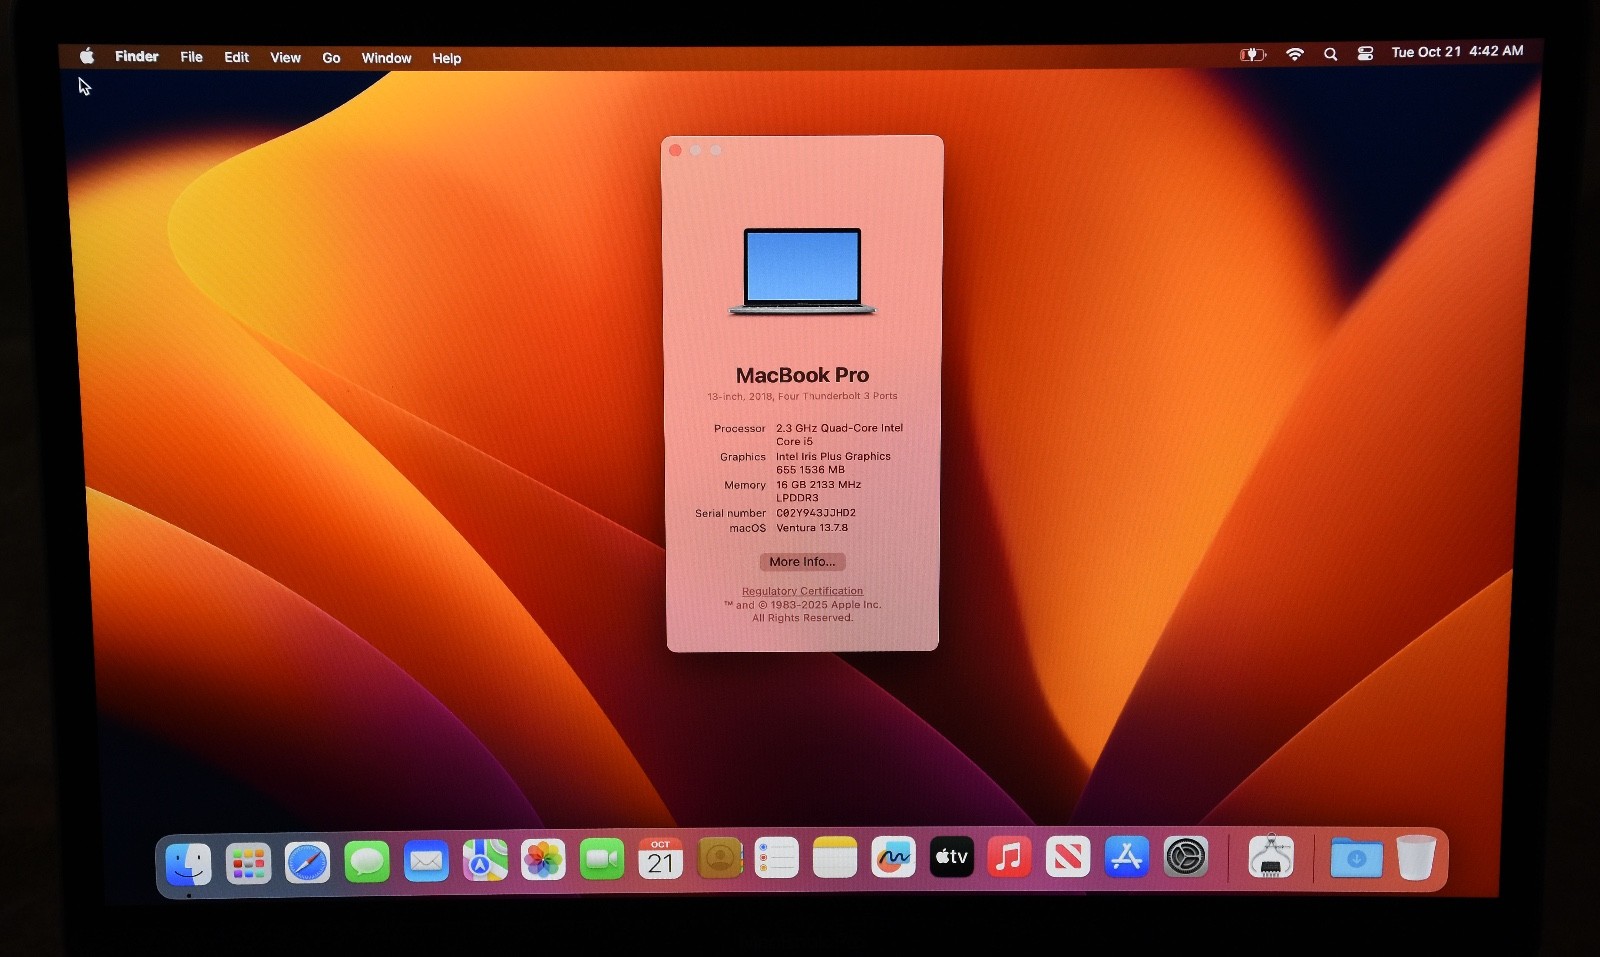Screen dimensions: 1600x957
Task: Open the App Store icon
Action: pyautogui.click(x=1126, y=857)
